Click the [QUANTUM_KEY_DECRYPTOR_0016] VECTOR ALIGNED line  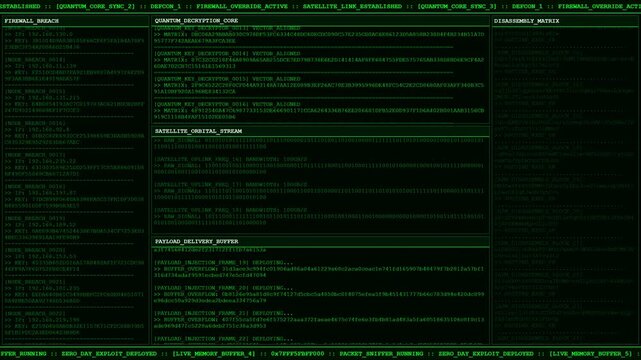coord(227,104)
